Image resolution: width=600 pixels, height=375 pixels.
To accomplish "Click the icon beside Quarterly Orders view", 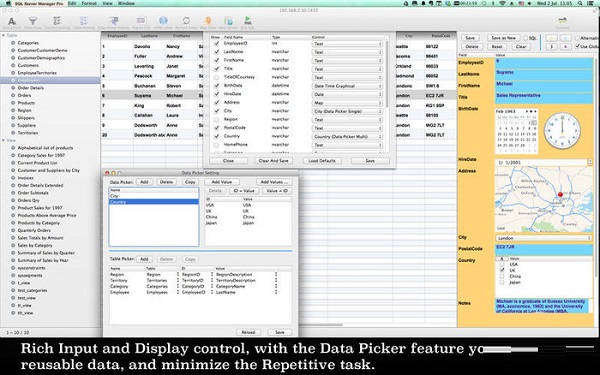I will click(x=13, y=230).
